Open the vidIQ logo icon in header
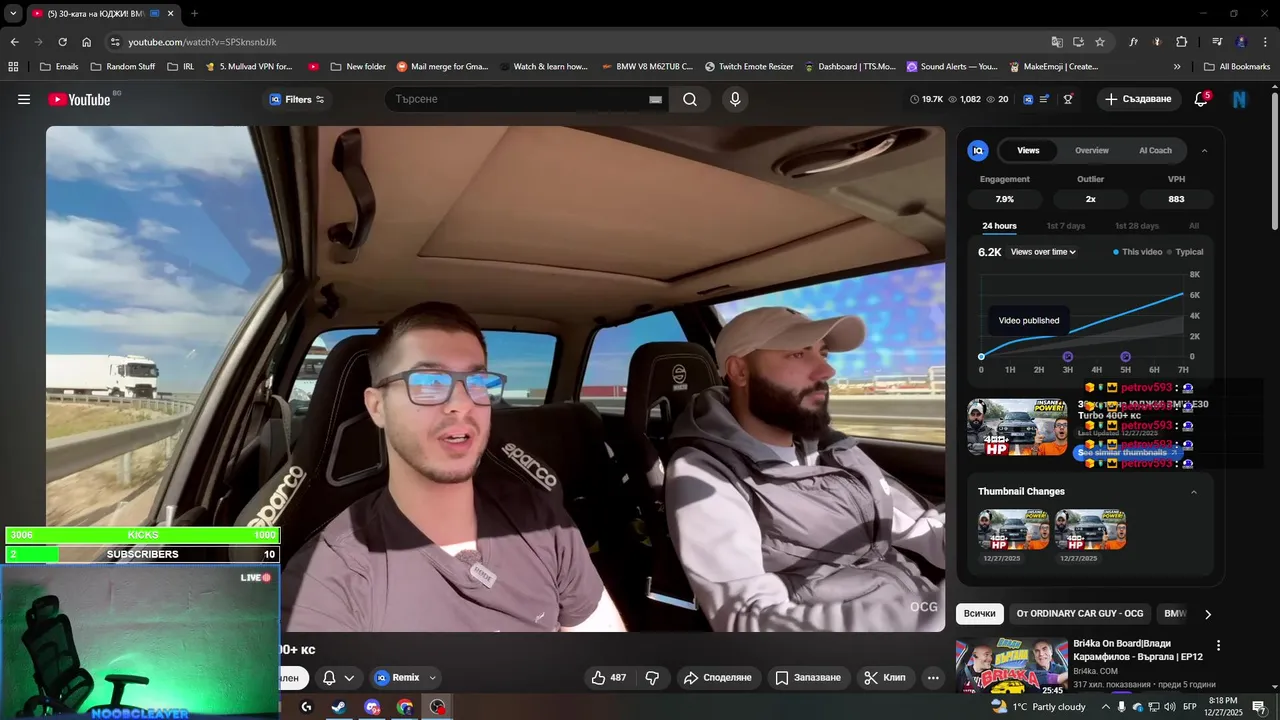The width and height of the screenshot is (1280, 720). 1028,99
